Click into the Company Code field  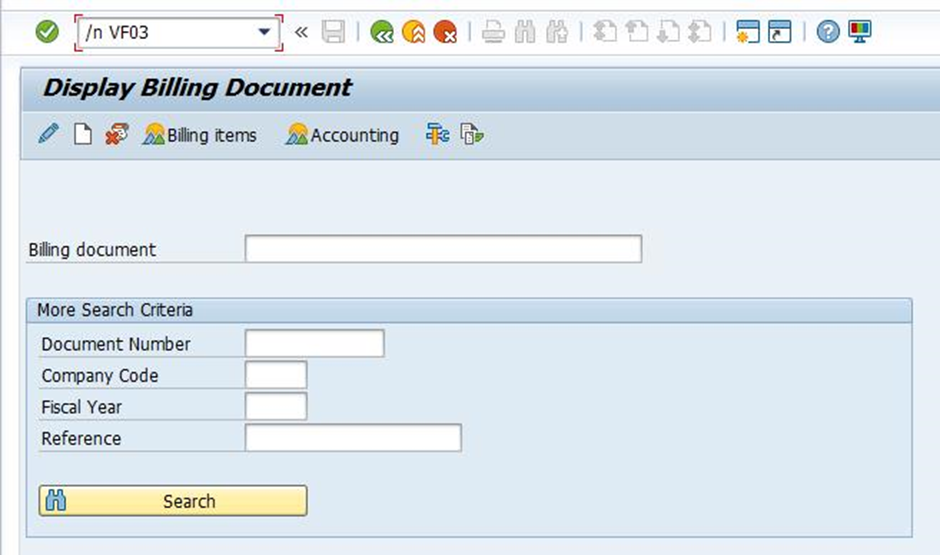276,375
